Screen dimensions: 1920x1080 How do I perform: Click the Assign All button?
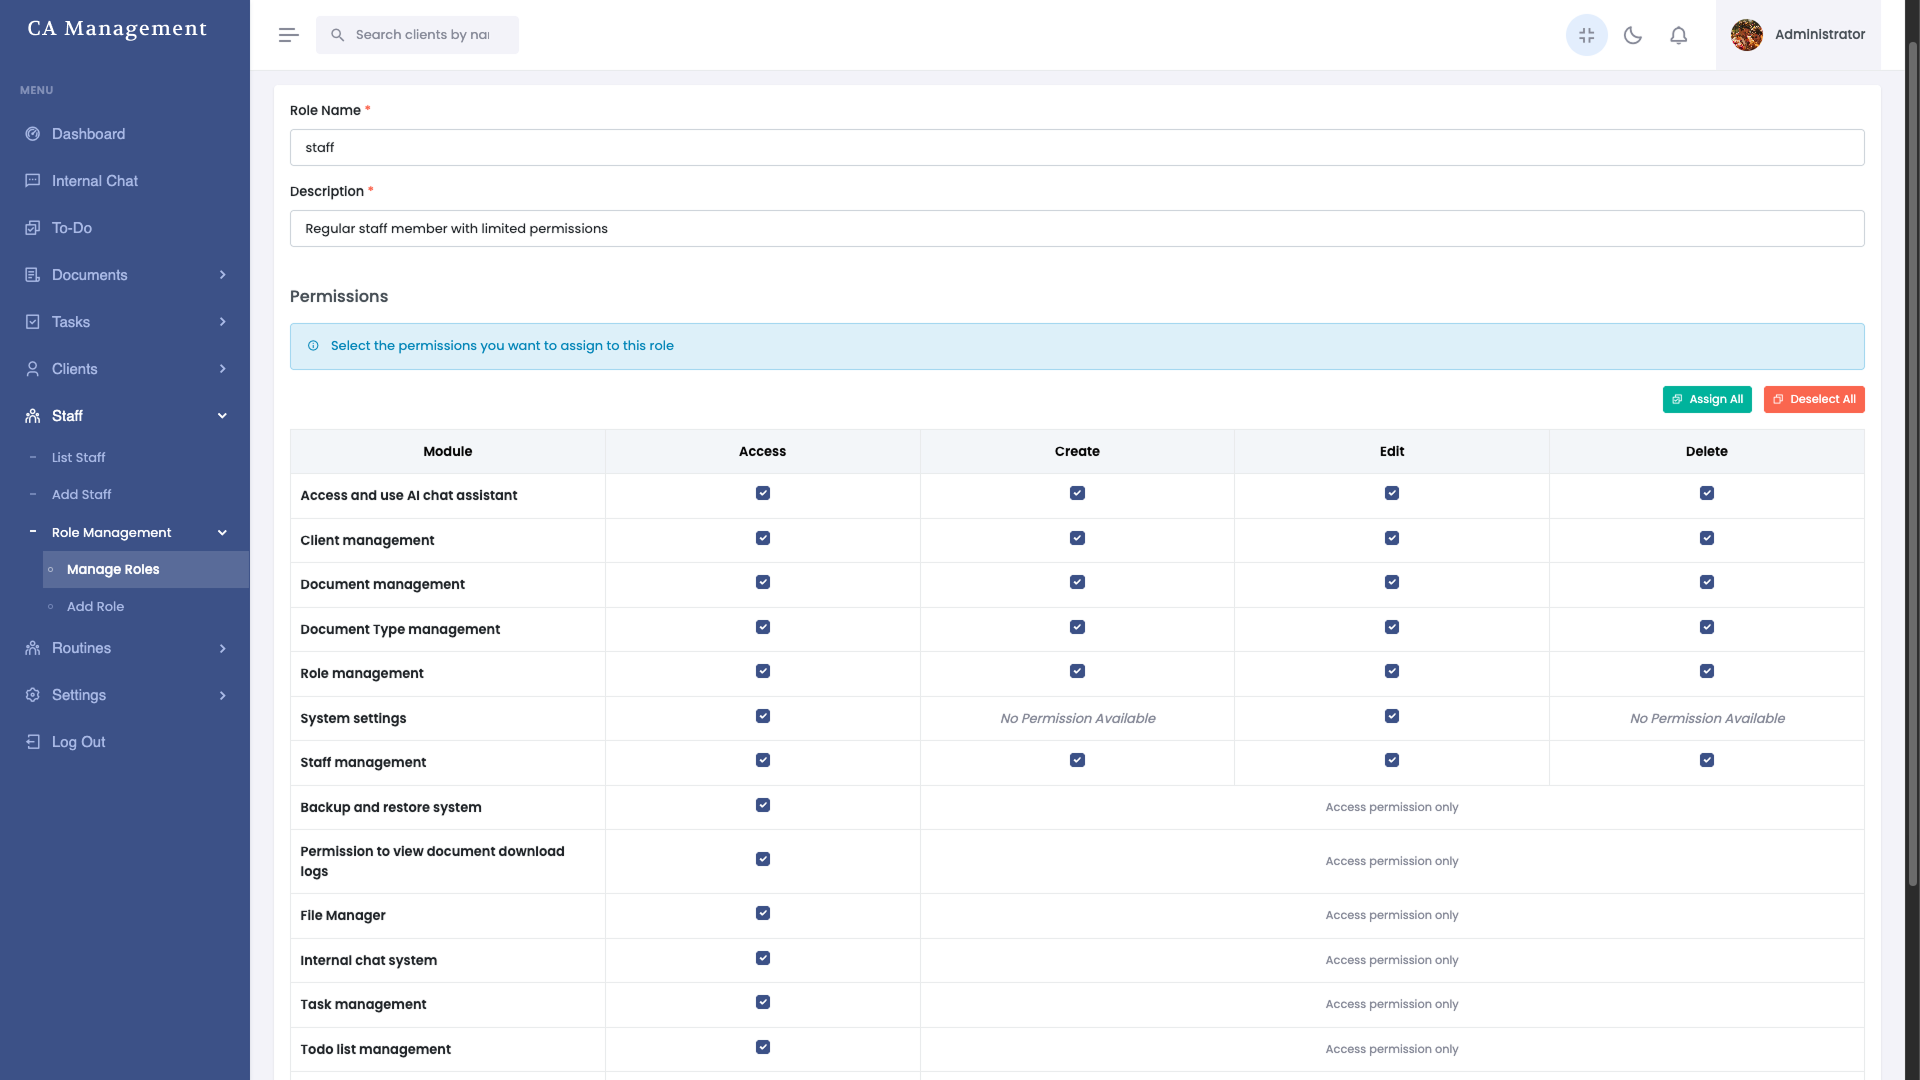tap(1707, 399)
